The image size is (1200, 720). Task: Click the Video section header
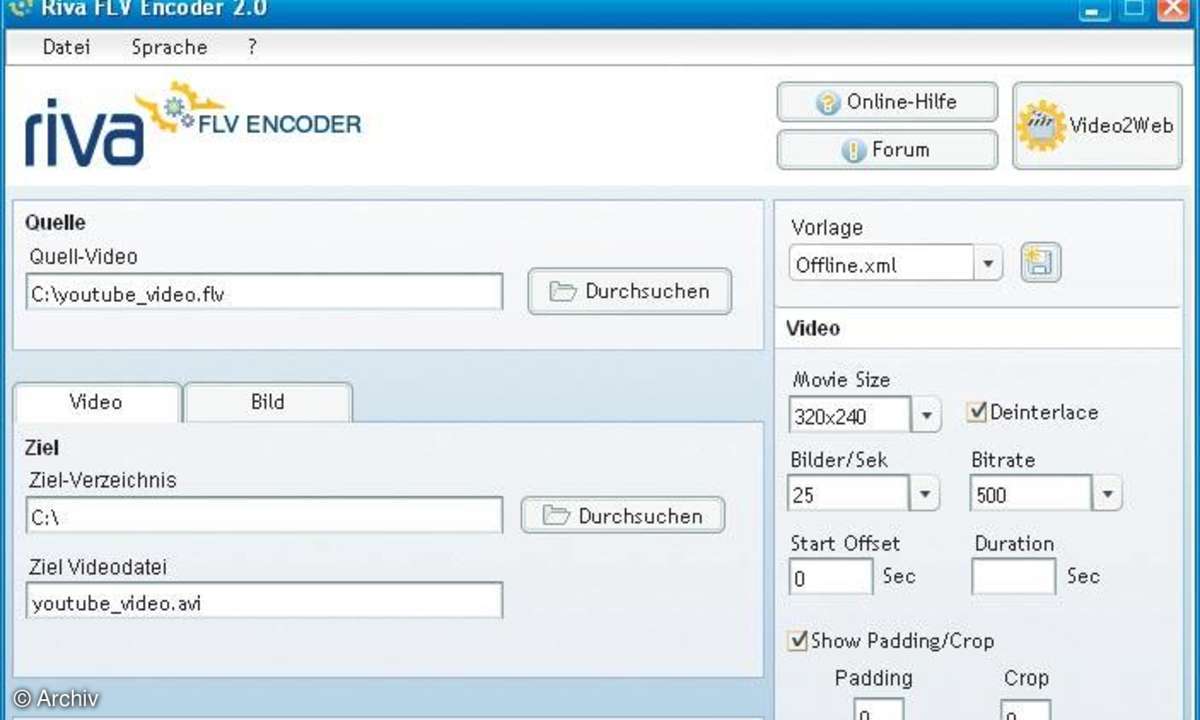[x=978, y=328]
